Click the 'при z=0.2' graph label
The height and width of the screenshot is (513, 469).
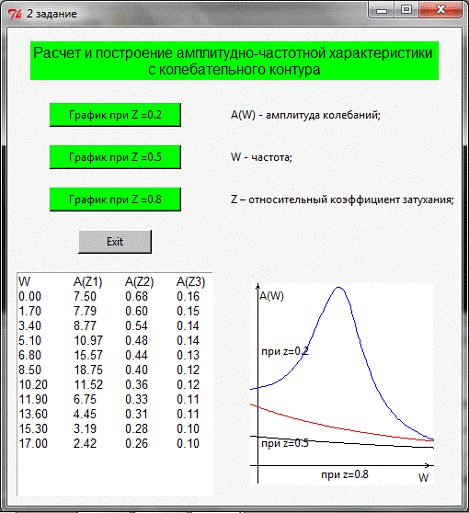[285, 351]
